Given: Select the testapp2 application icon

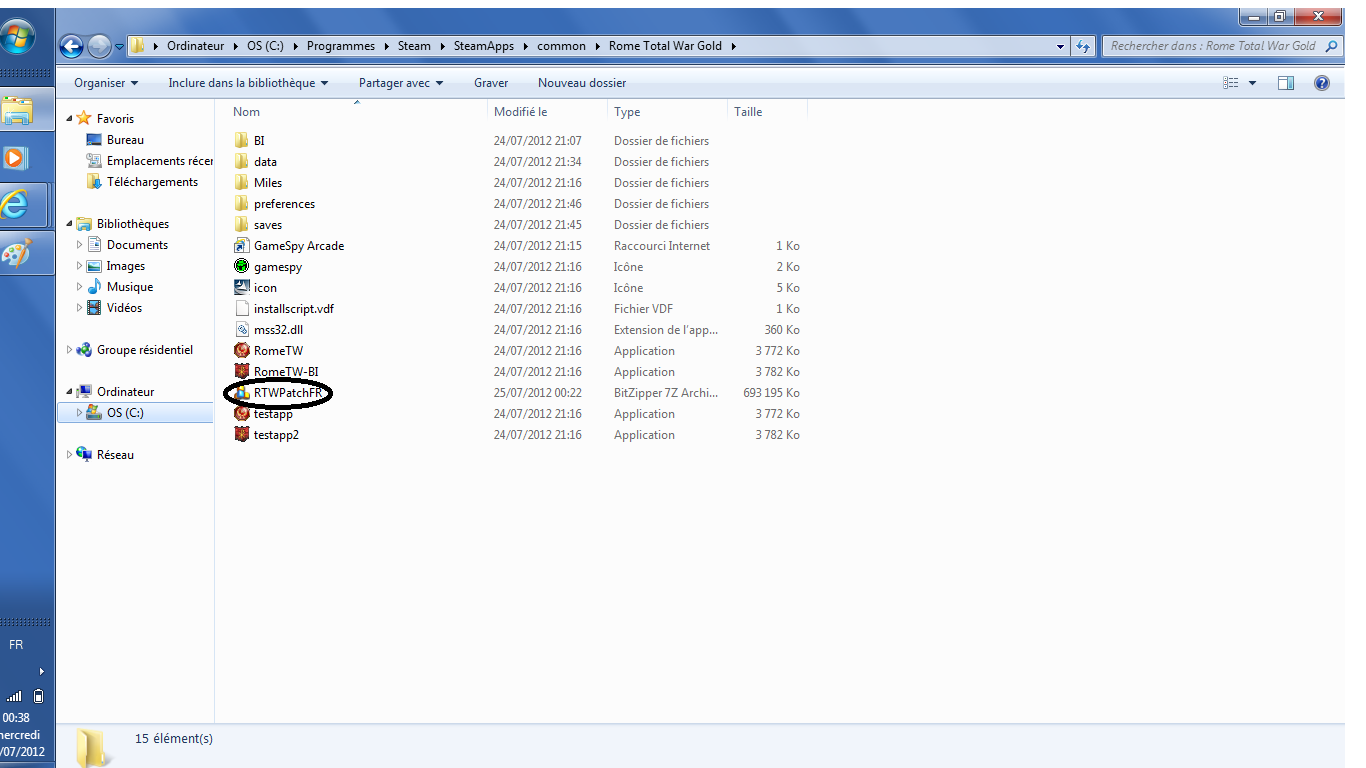Looking at the screenshot, I should (x=241, y=435).
